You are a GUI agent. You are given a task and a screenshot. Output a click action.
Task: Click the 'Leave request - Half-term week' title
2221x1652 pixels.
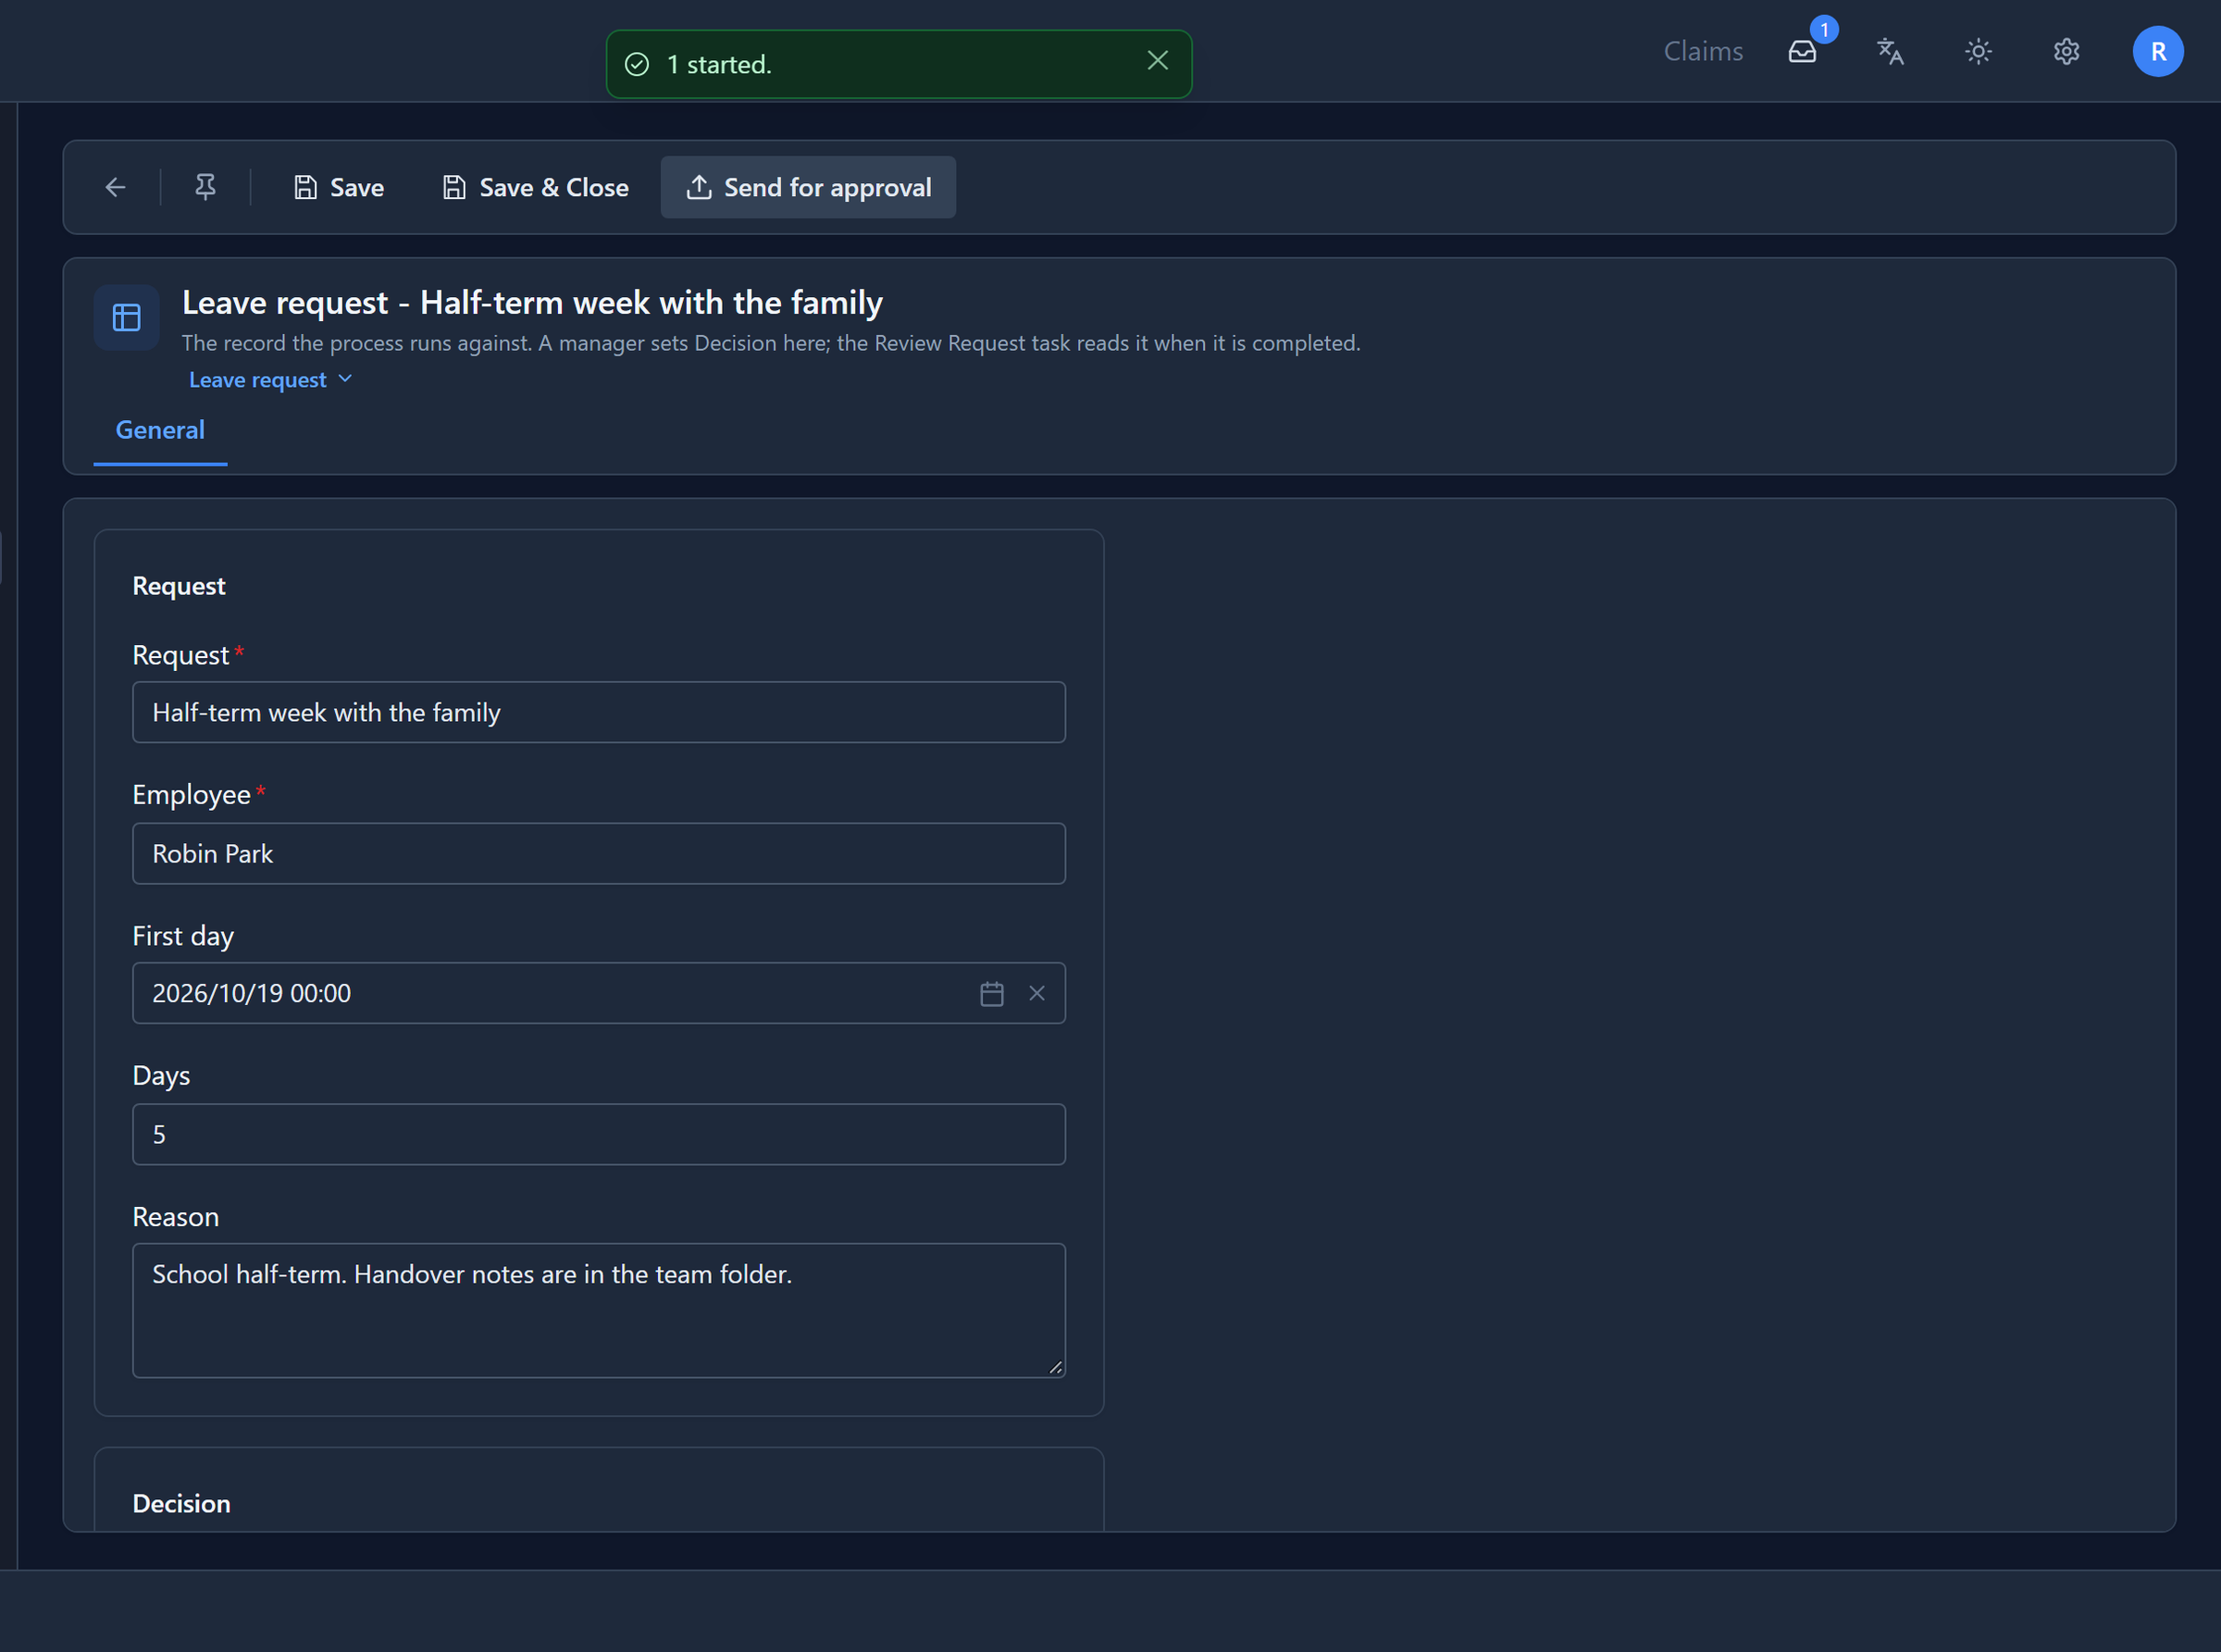pos(532,302)
